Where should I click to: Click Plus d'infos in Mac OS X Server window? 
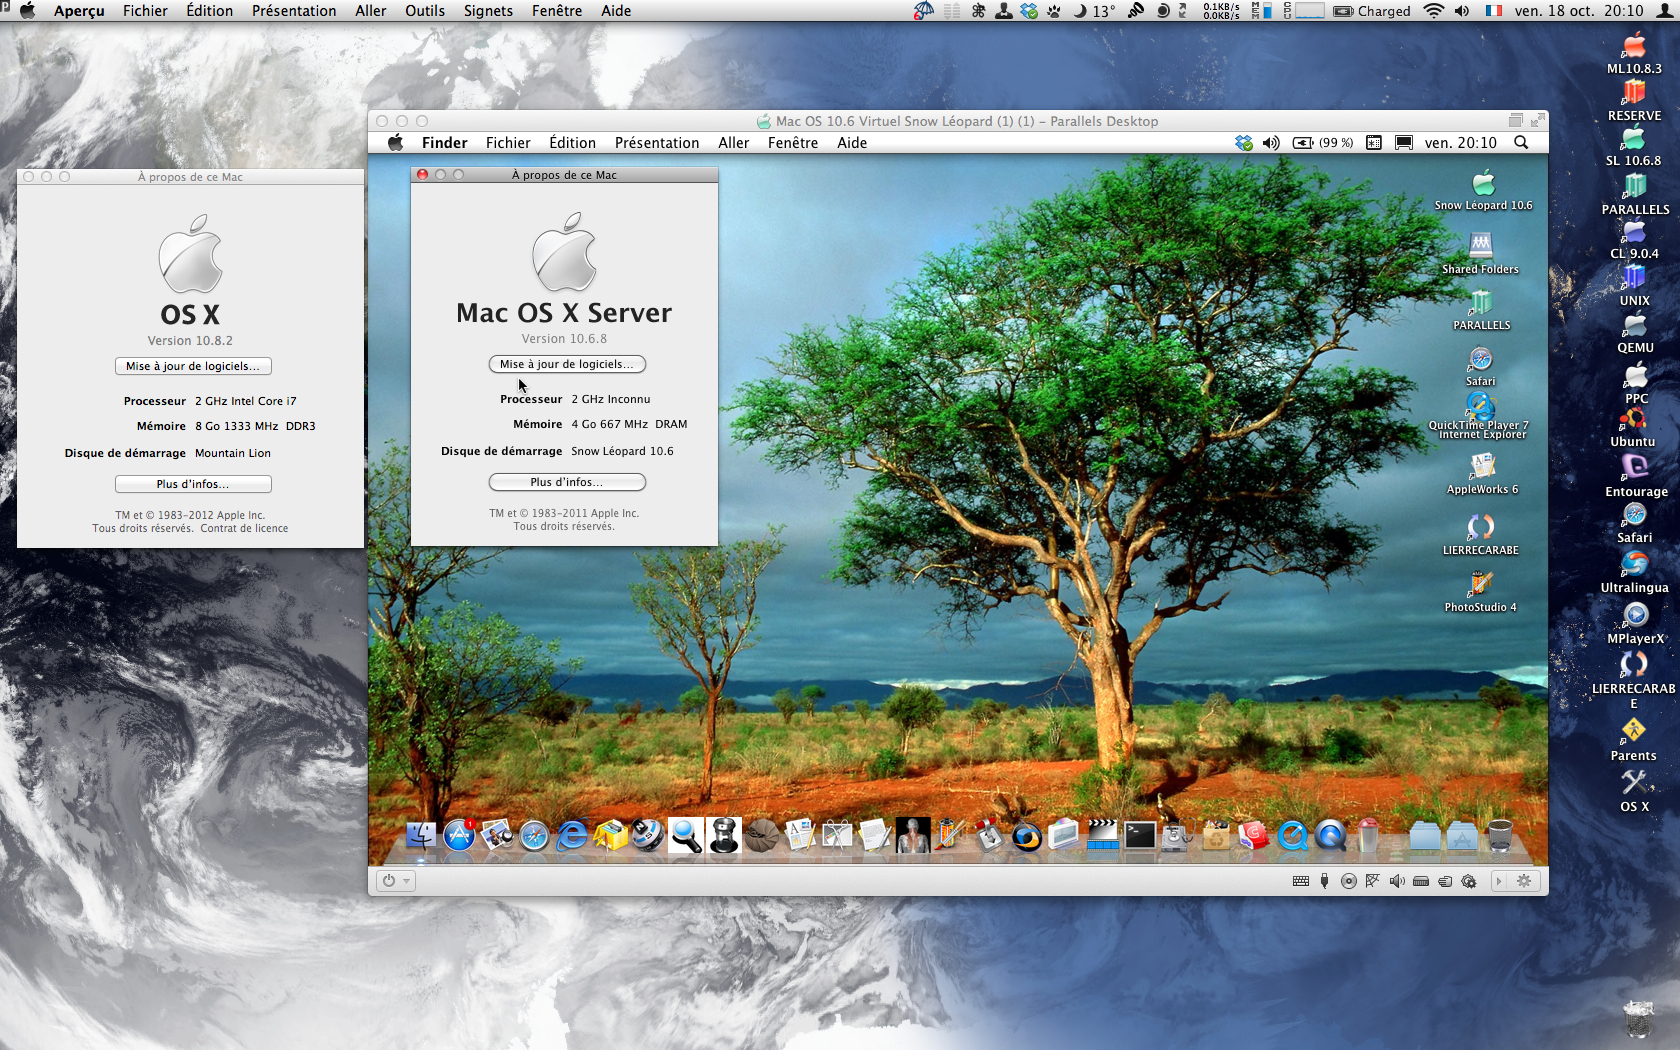point(567,482)
